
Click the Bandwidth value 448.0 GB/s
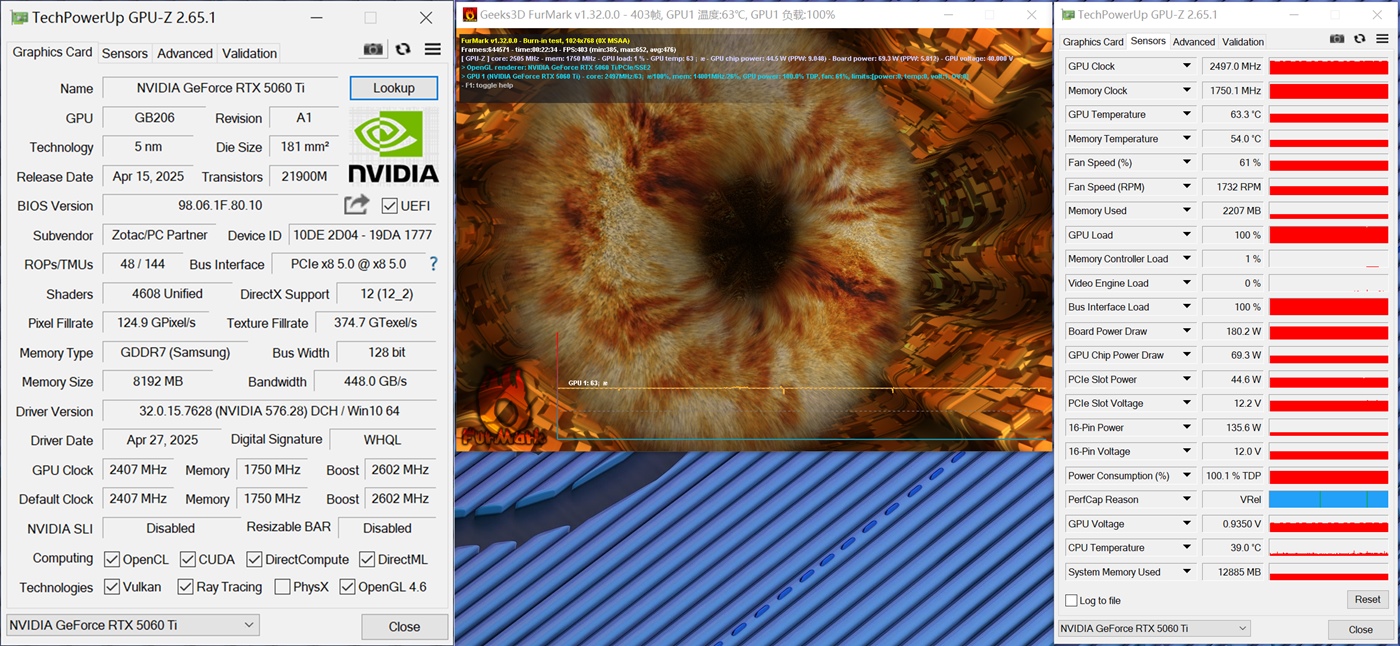pyautogui.click(x=375, y=381)
